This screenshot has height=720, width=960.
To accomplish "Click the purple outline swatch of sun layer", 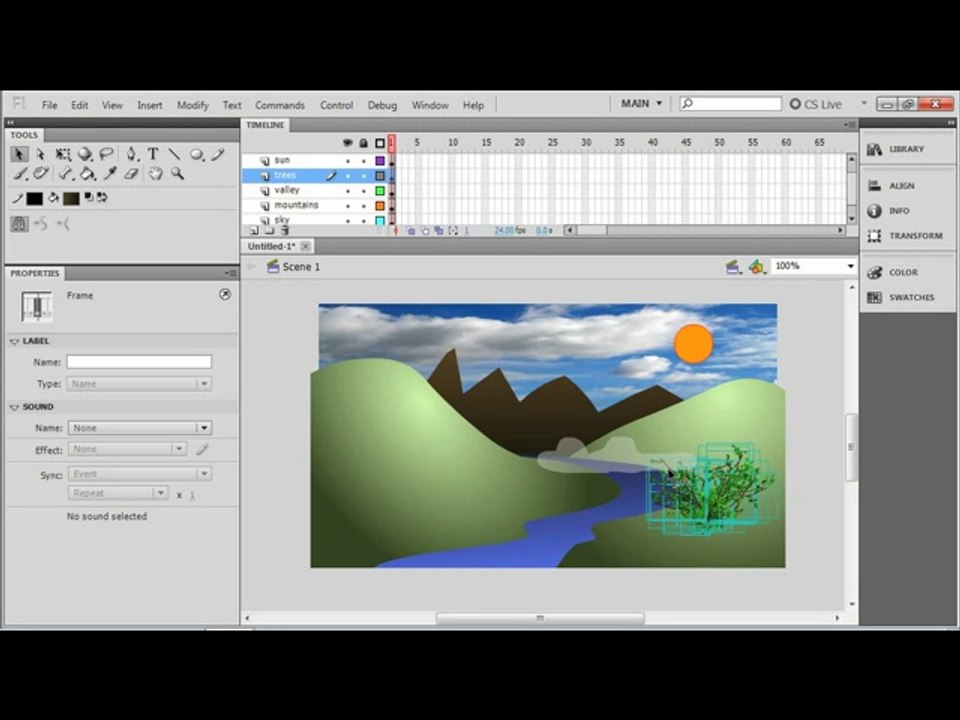I will click(x=380, y=161).
